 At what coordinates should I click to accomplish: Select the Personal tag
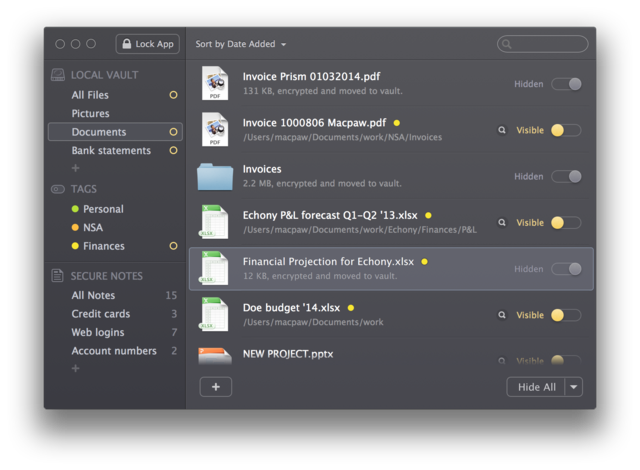pyautogui.click(x=103, y=209)
